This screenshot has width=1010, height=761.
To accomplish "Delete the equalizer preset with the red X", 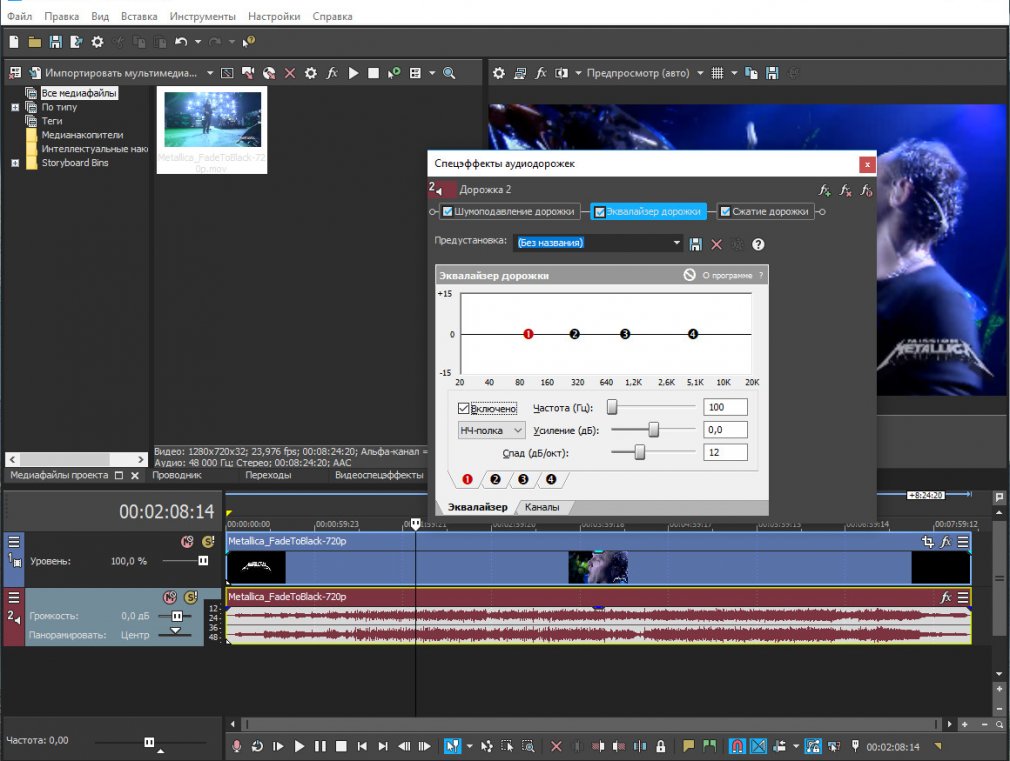I will point(716,244).
